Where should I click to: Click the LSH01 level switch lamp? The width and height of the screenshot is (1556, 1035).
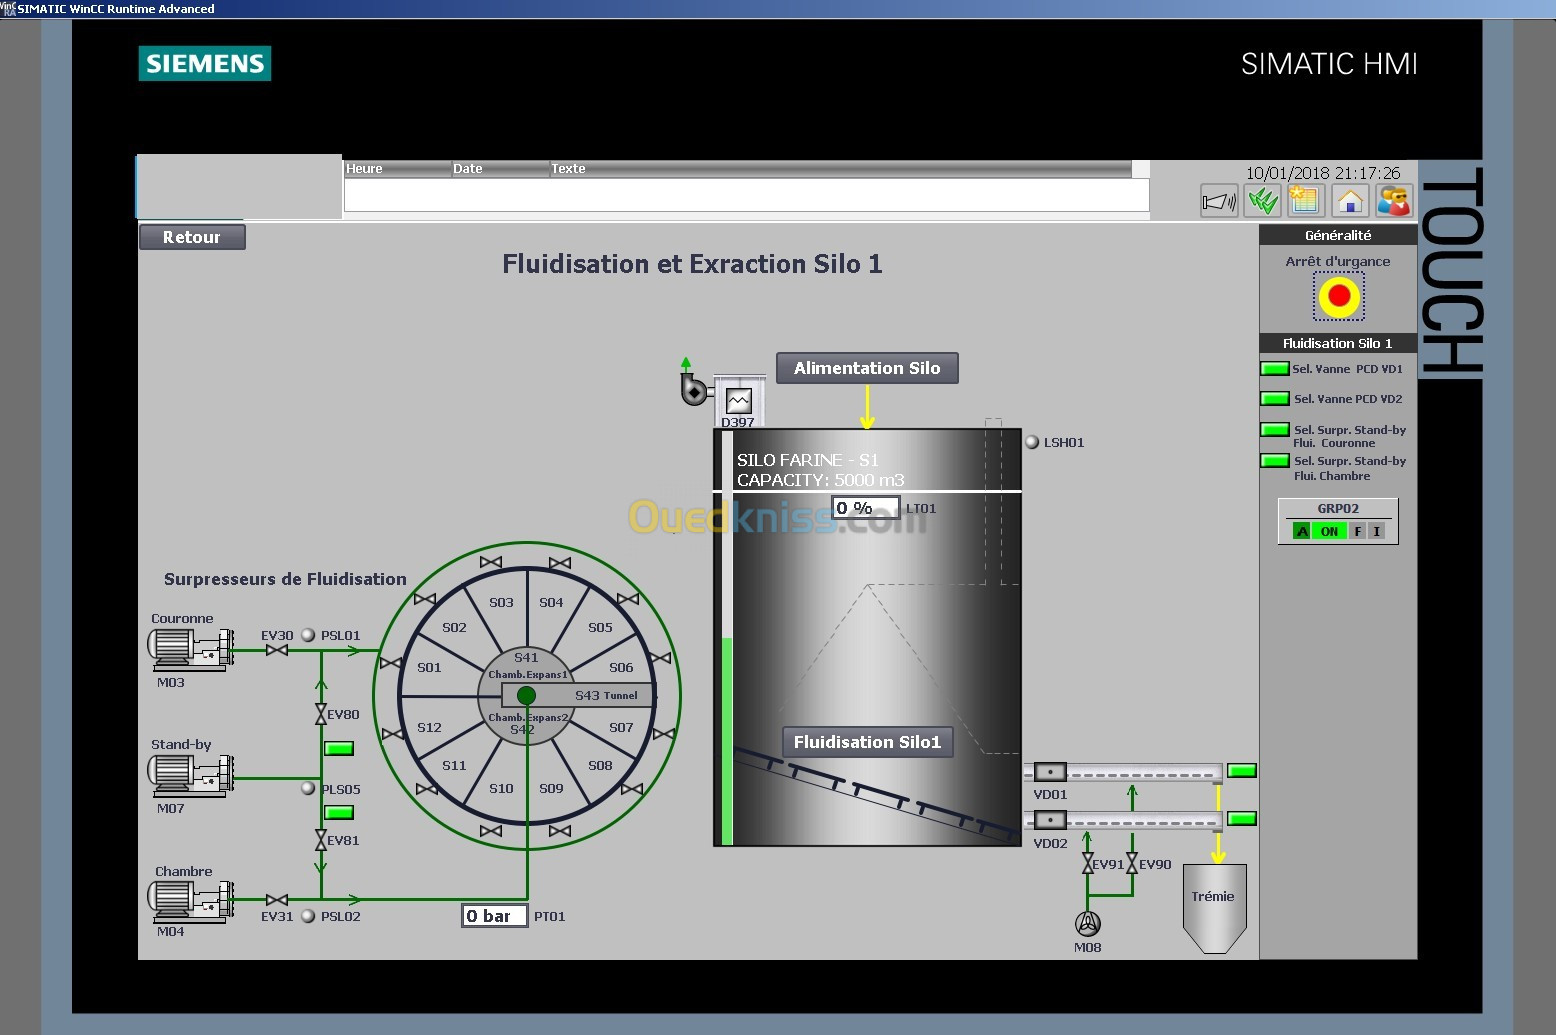click(x=1032, y=442)
